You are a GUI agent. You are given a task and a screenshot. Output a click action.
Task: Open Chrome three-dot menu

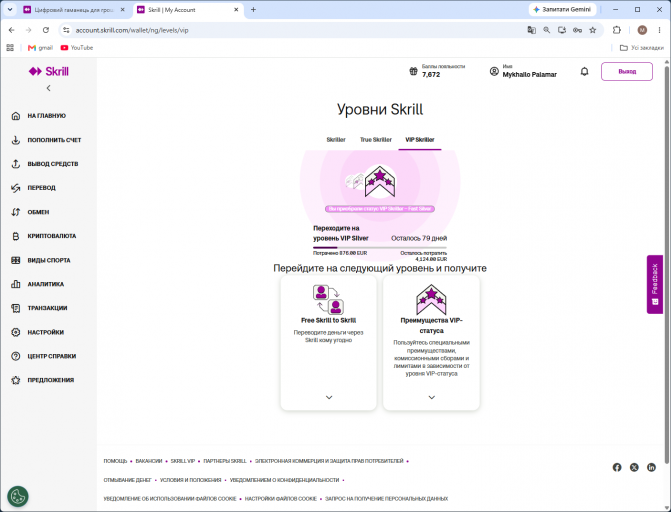tap(659, 30)
